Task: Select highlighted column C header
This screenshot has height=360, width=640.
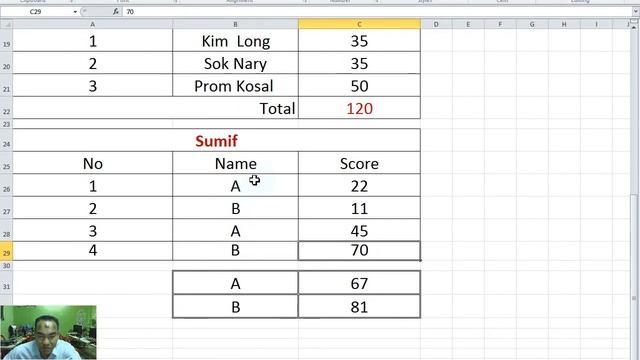Action: pyautogui.click(x=359, y=24)
